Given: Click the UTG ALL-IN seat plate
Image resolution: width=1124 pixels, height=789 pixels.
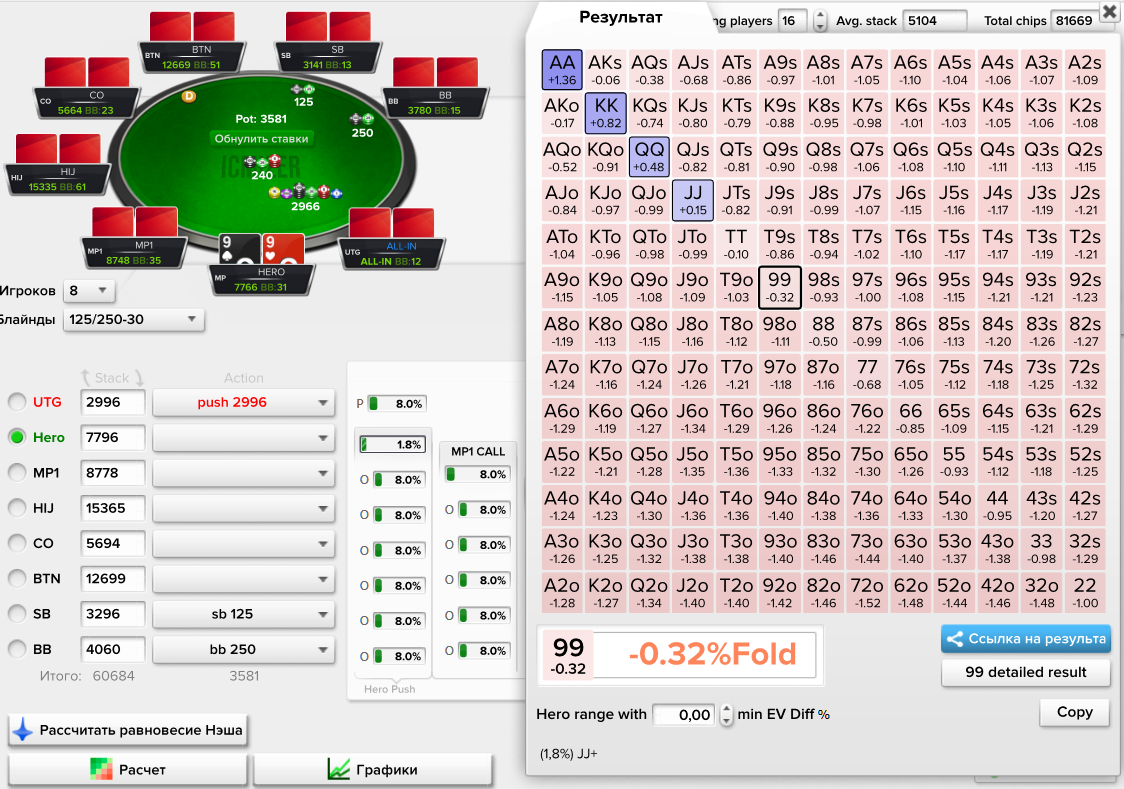Looking at the screenshot, I should tap(391, 254).
